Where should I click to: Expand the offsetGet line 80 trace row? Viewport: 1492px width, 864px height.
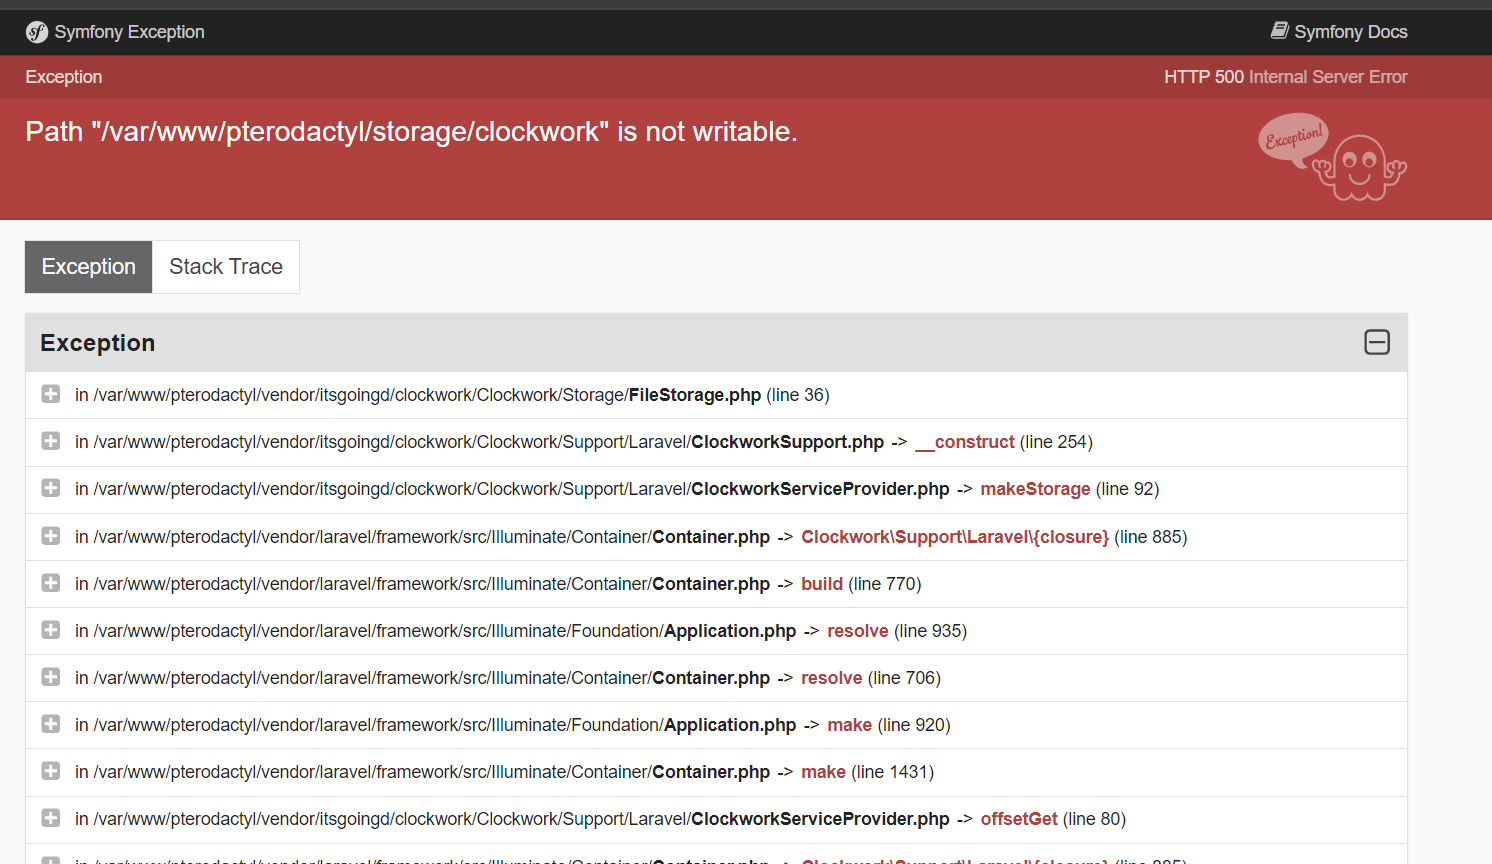(x=51, y=818)
